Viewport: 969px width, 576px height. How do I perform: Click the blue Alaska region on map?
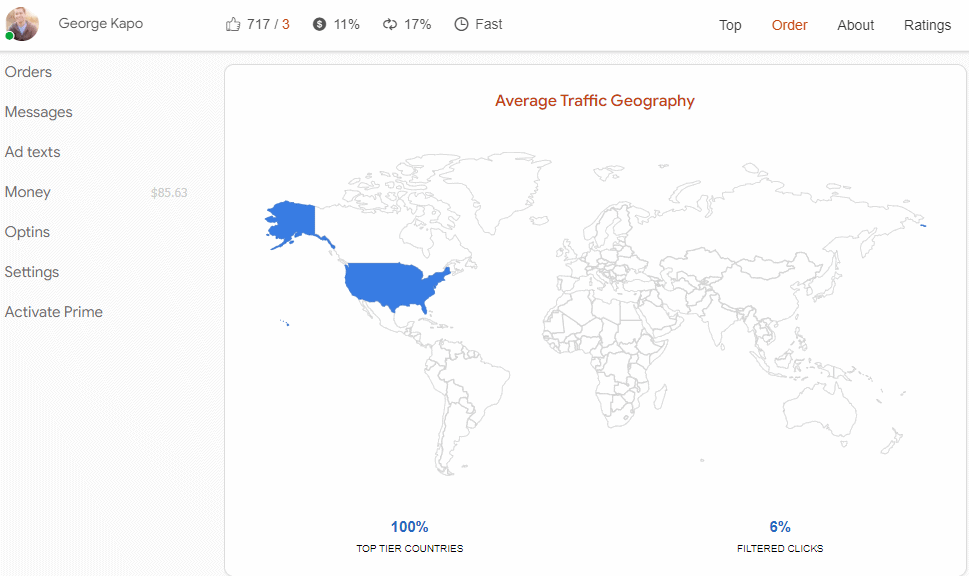(x=294, y=221)
